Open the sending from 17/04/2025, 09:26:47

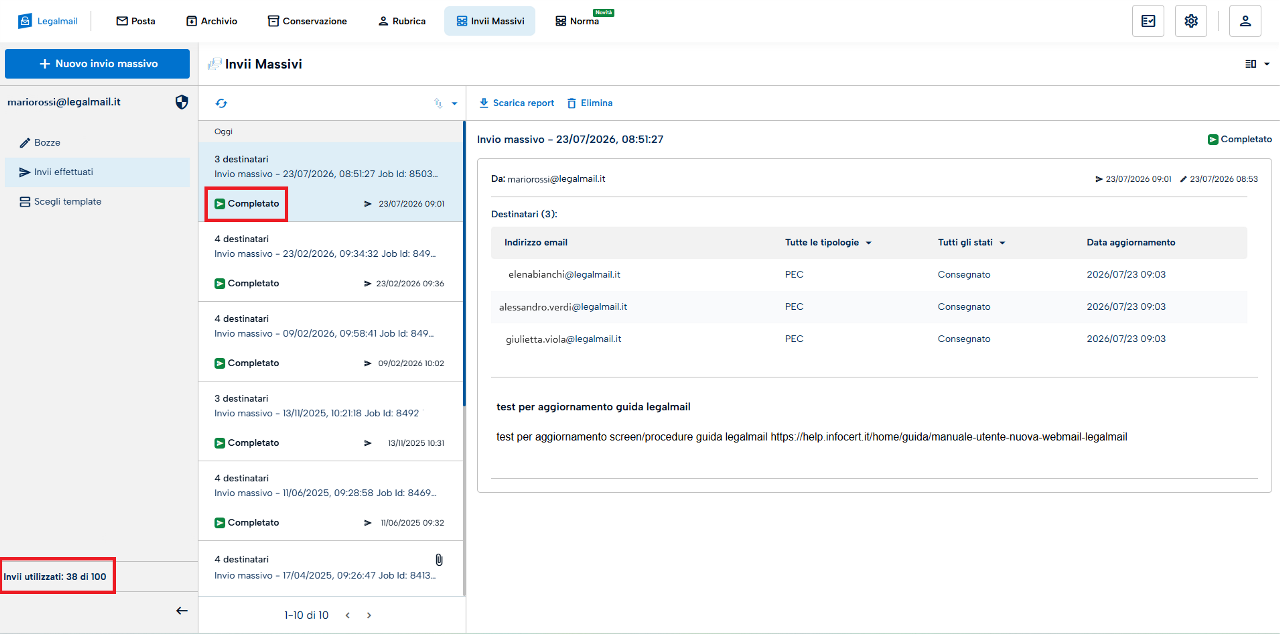[x=331, y=569]
